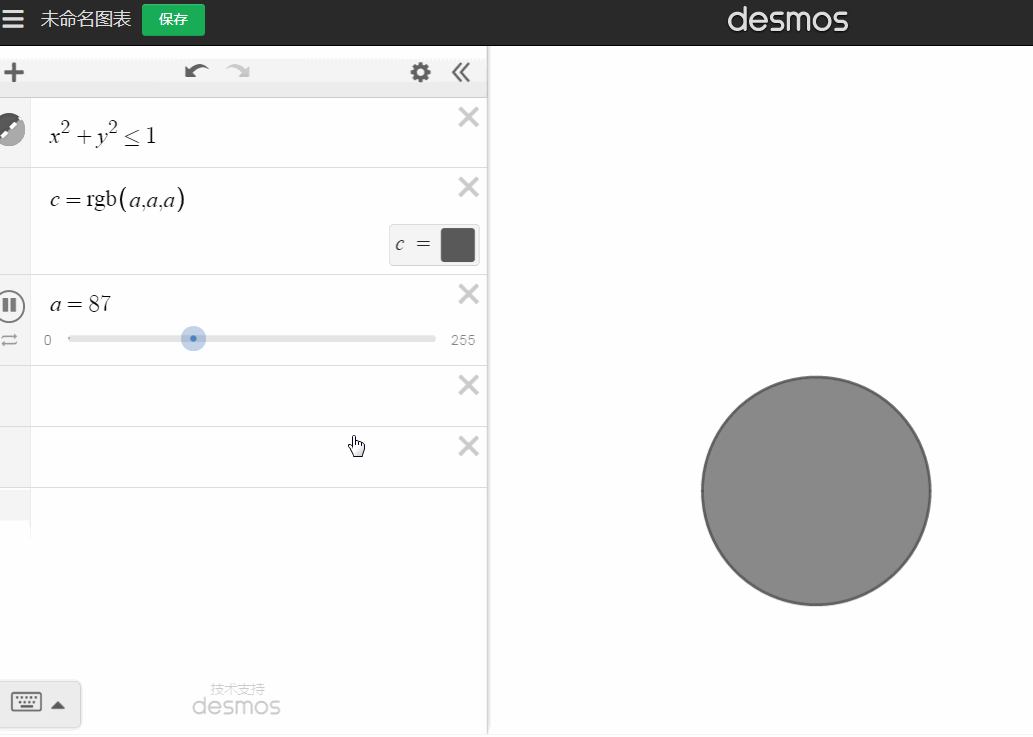
Task: Pause the slider animation for a
Action: 11,306
